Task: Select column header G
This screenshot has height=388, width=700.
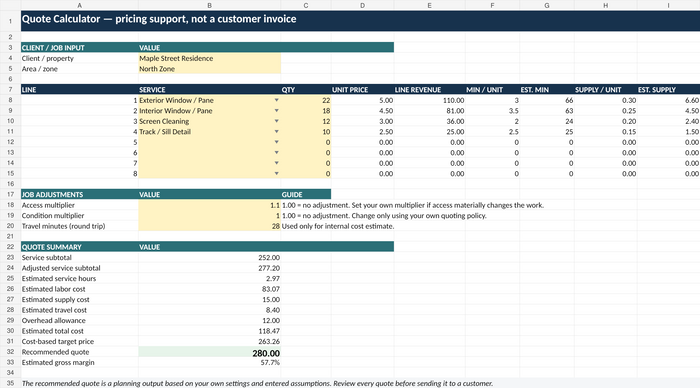Action: point(546,5)
